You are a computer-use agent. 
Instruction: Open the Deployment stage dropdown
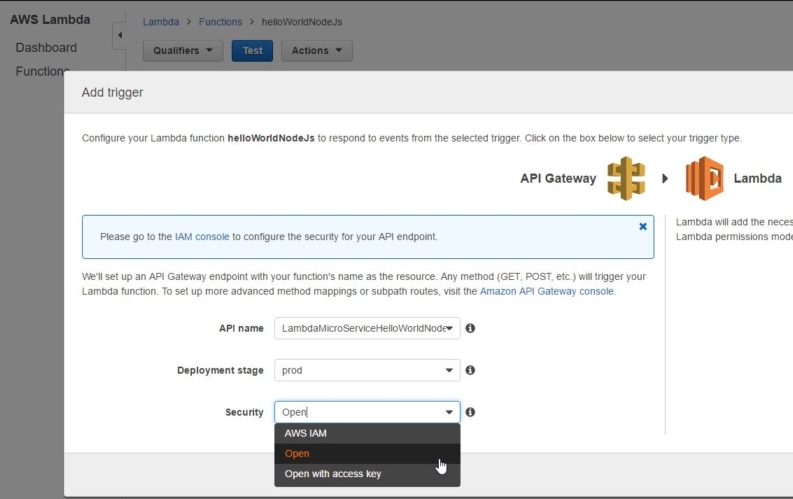coord(367,370)
